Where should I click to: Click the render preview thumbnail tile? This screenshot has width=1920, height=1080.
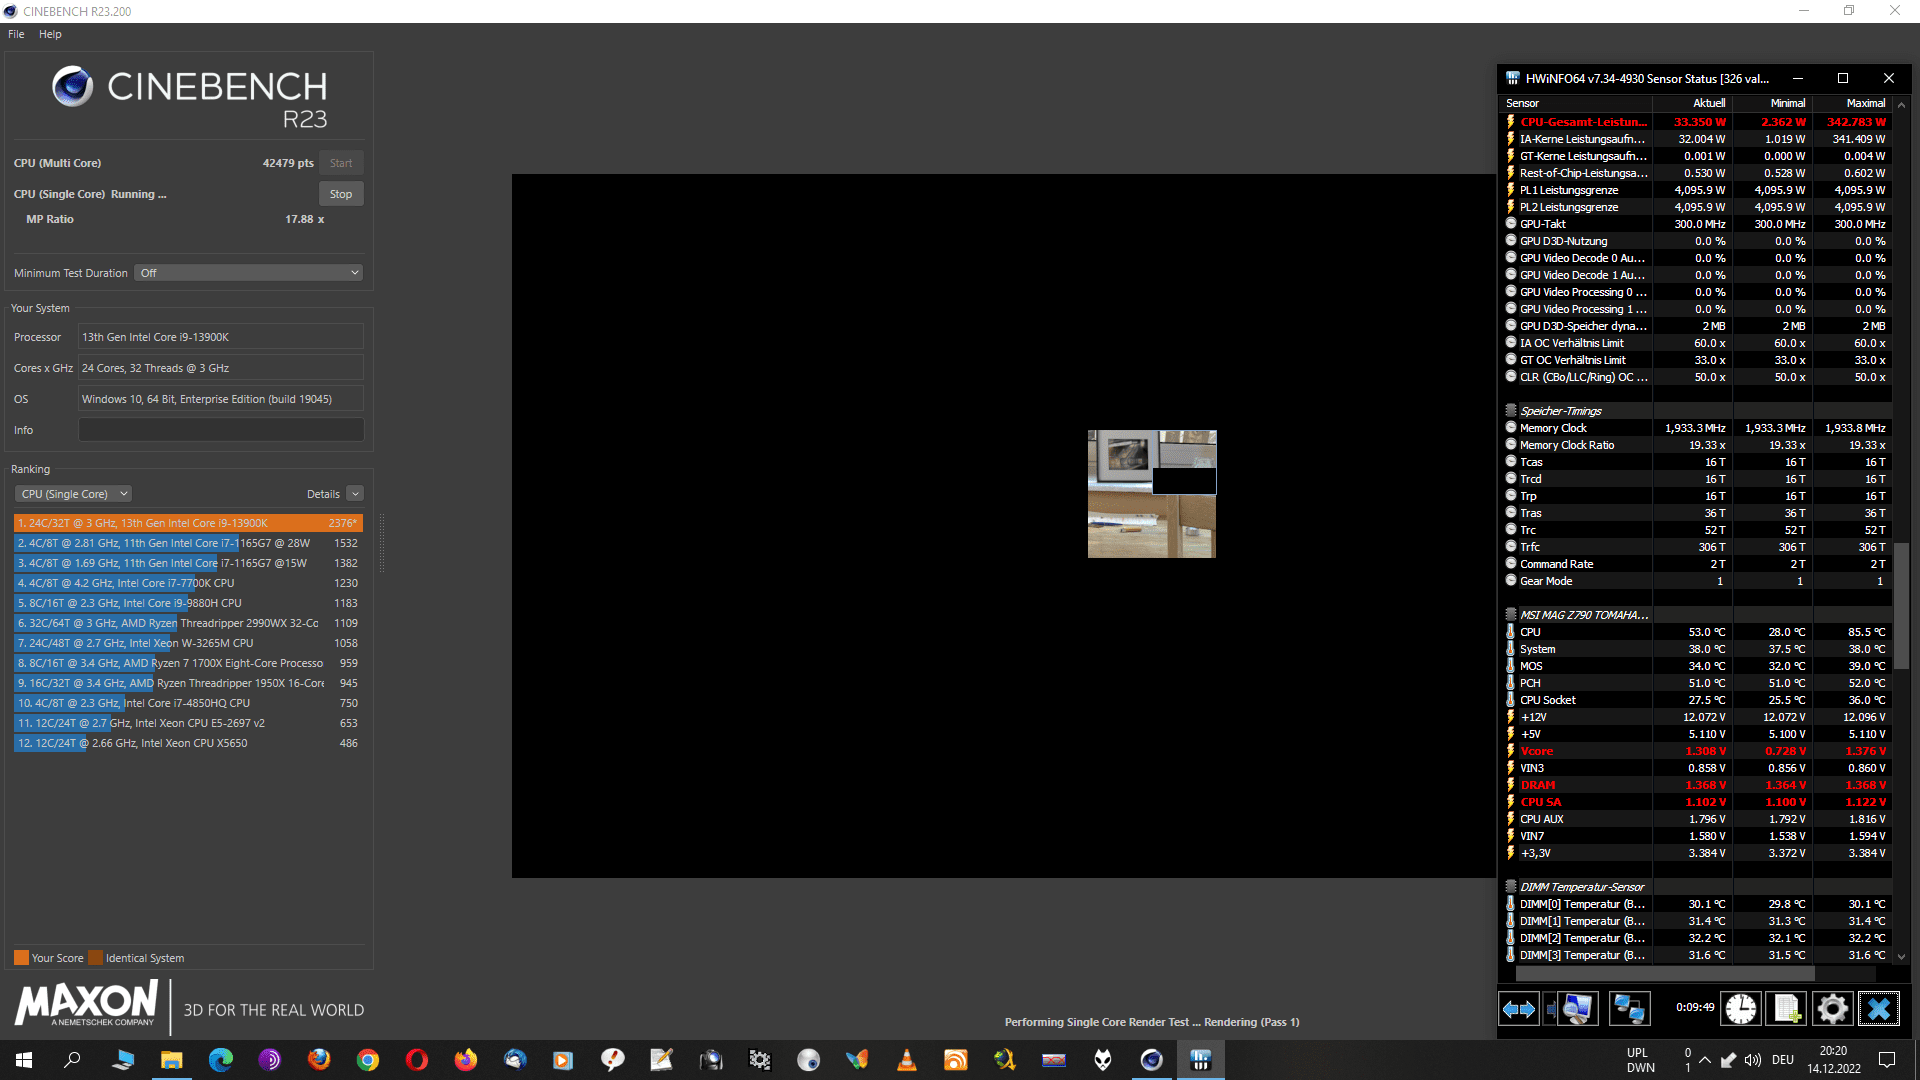coord(1152,494)
